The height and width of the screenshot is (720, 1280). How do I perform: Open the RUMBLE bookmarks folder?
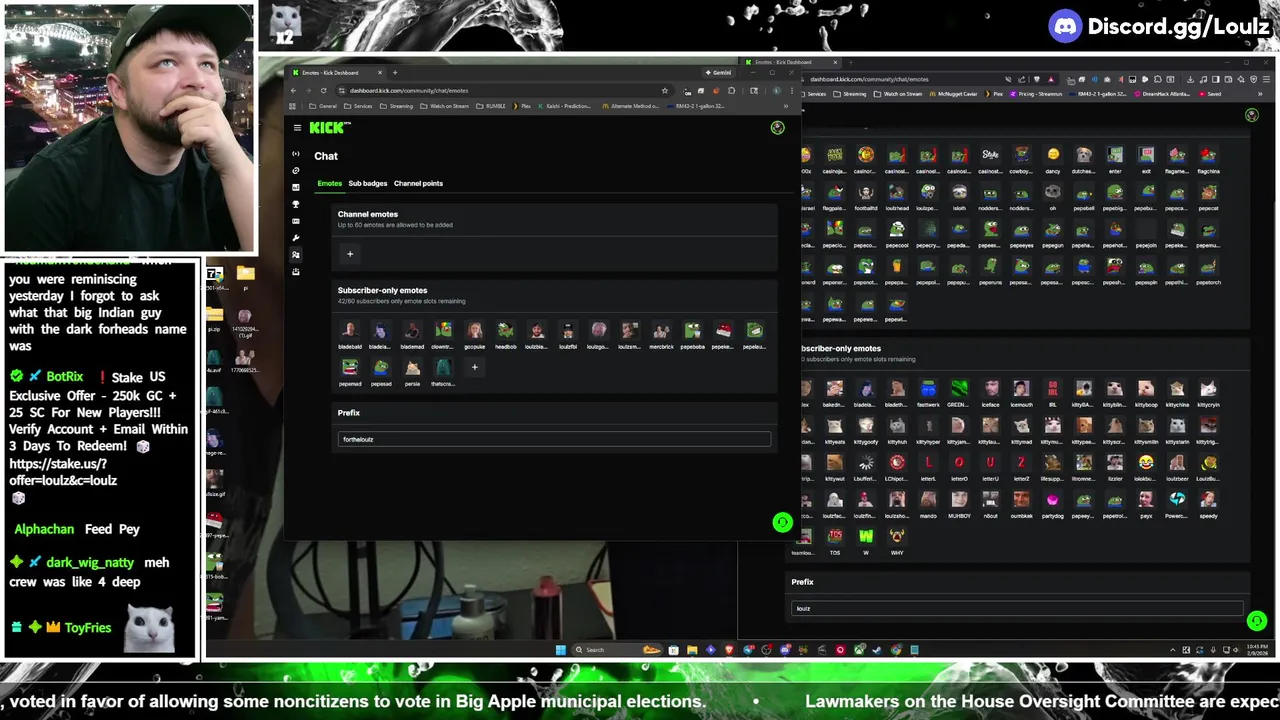coord(491,106)
